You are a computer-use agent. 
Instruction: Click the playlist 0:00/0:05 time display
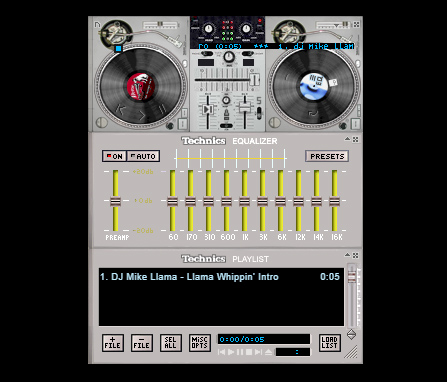[264, 339]
